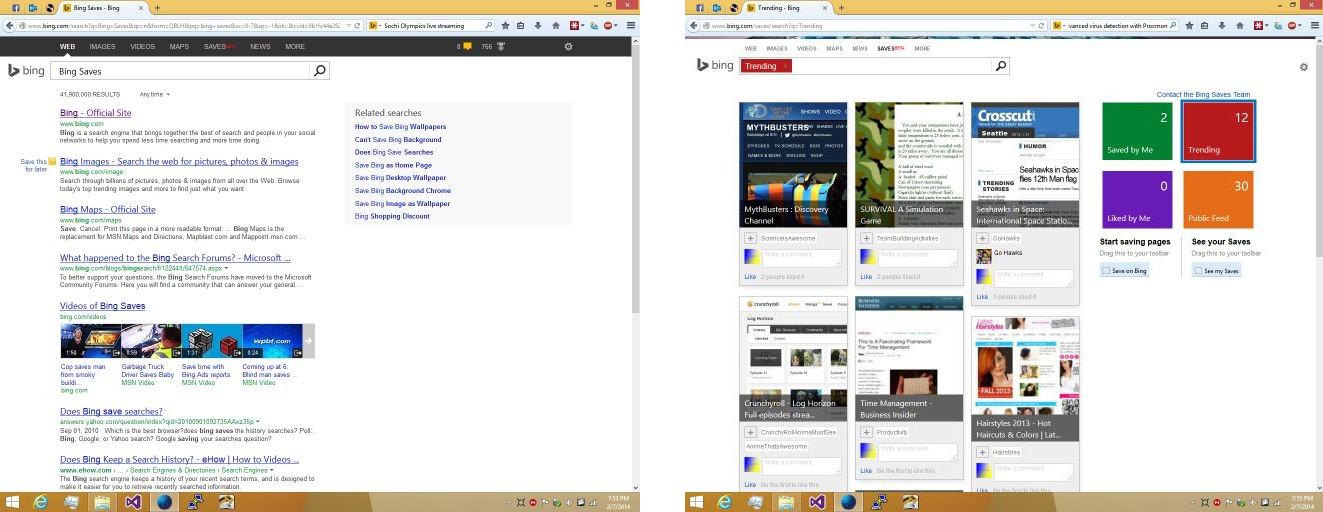
Task: Open the green 'Saved by Me' tile
Action: click(1136, 131)
